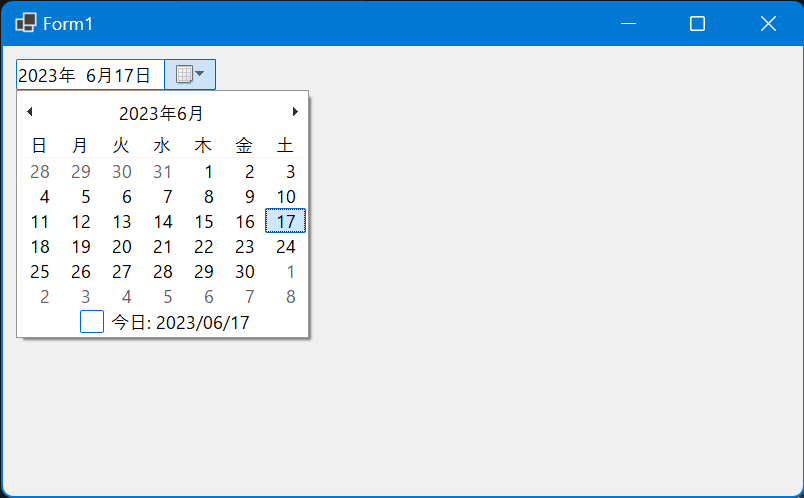Go to previous month arrow
This screenshot has height=498, width=804.
[x=30, y=112]
